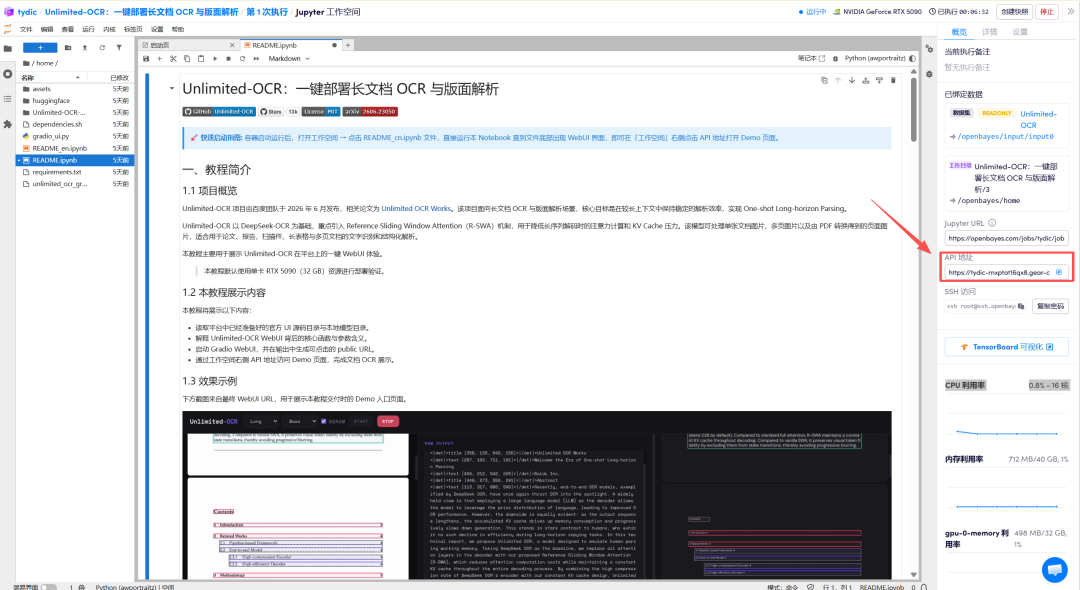Close the launcher (启动页) tab
1080x590 pixels.
point(232,45)
